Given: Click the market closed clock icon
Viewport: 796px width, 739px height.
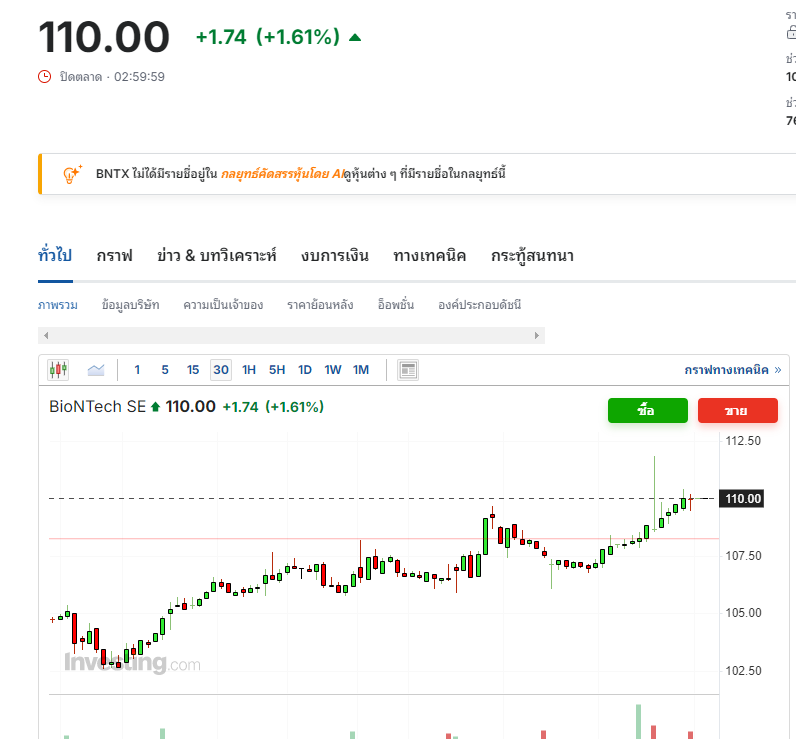Looking at the screenshot, I should (x=45, y=77).
